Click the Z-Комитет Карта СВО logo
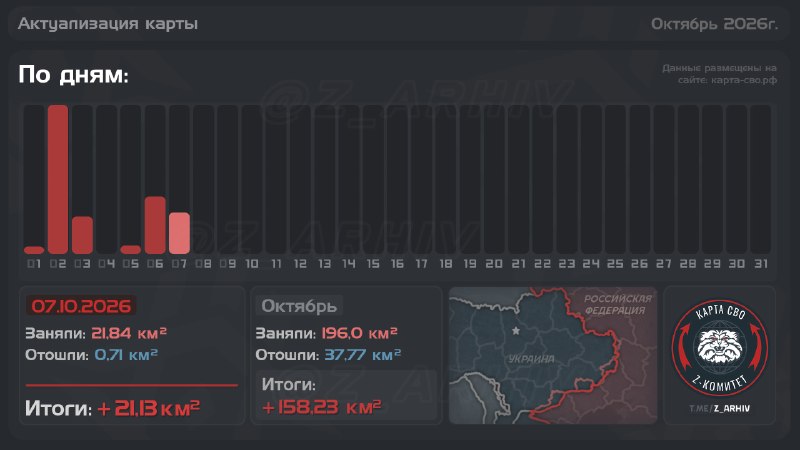800x450 pixels. [x=719, y=347]
